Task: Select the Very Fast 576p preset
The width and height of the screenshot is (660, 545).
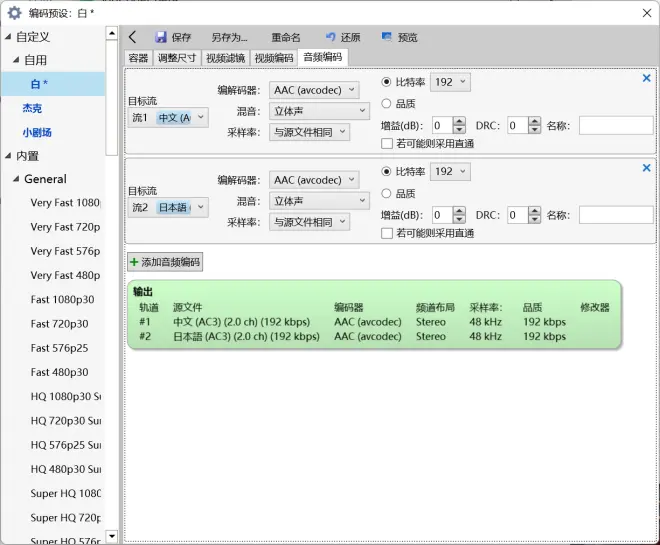Action: (65, 251)
